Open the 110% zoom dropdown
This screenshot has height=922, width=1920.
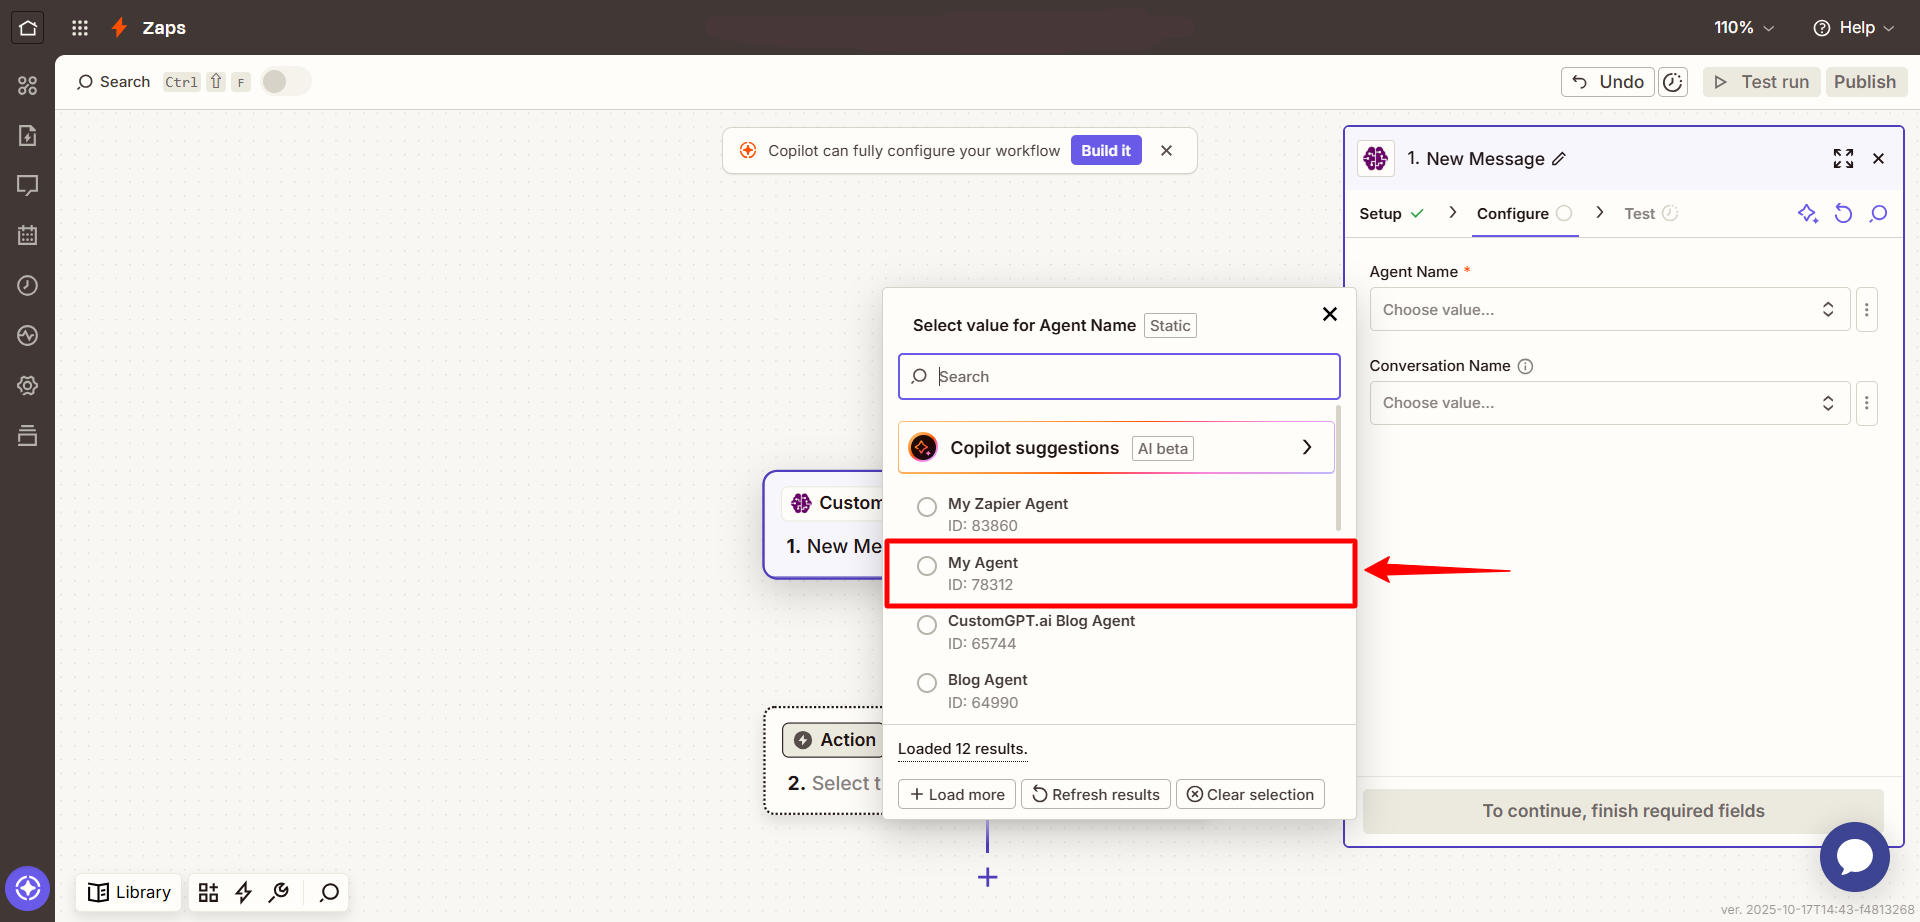(x=1744, y=28)
